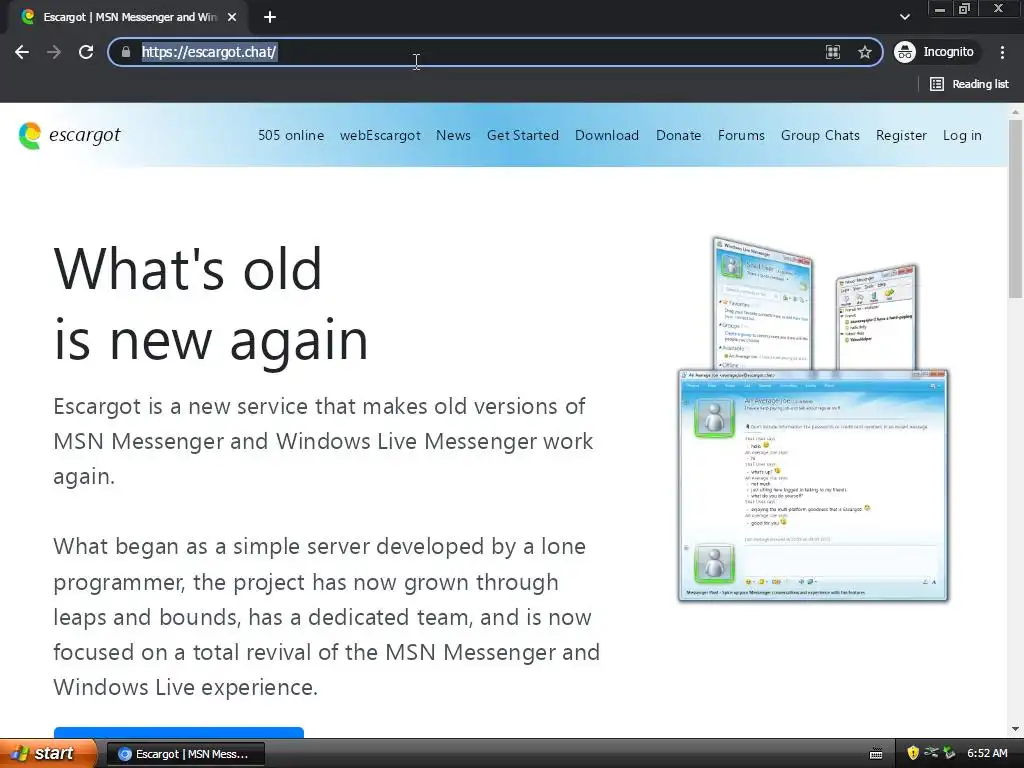Click the "What's old is new again" heading
This screenshot has width=1024, height=768.
pos(211,304)
